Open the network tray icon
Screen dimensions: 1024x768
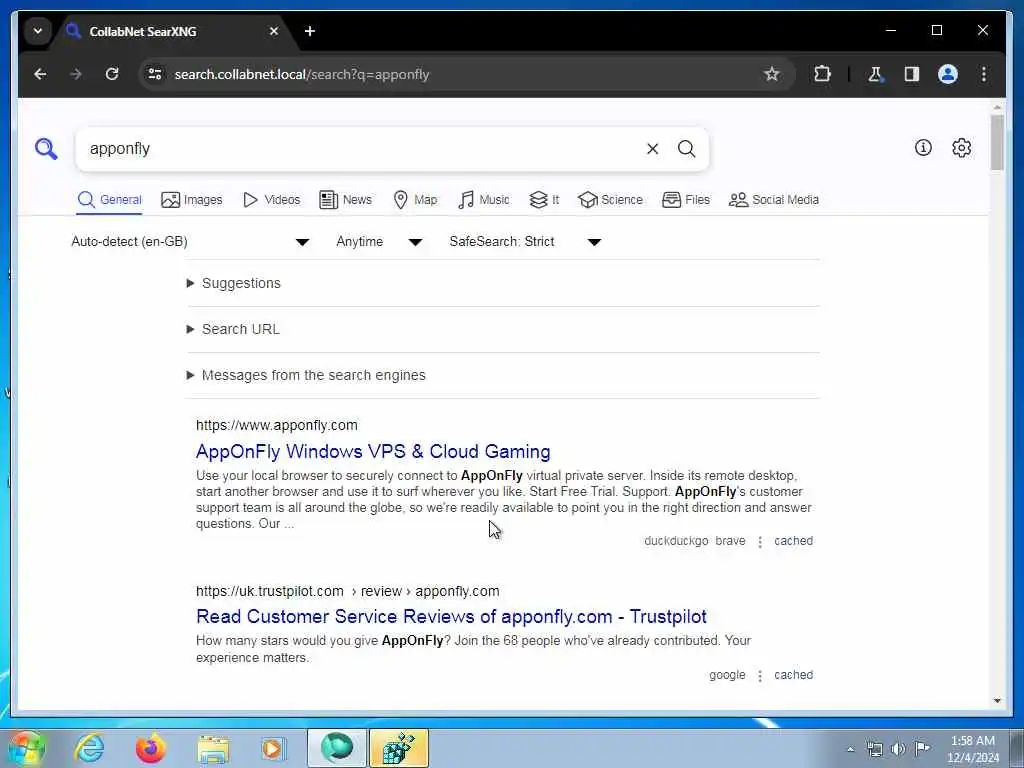874,749
